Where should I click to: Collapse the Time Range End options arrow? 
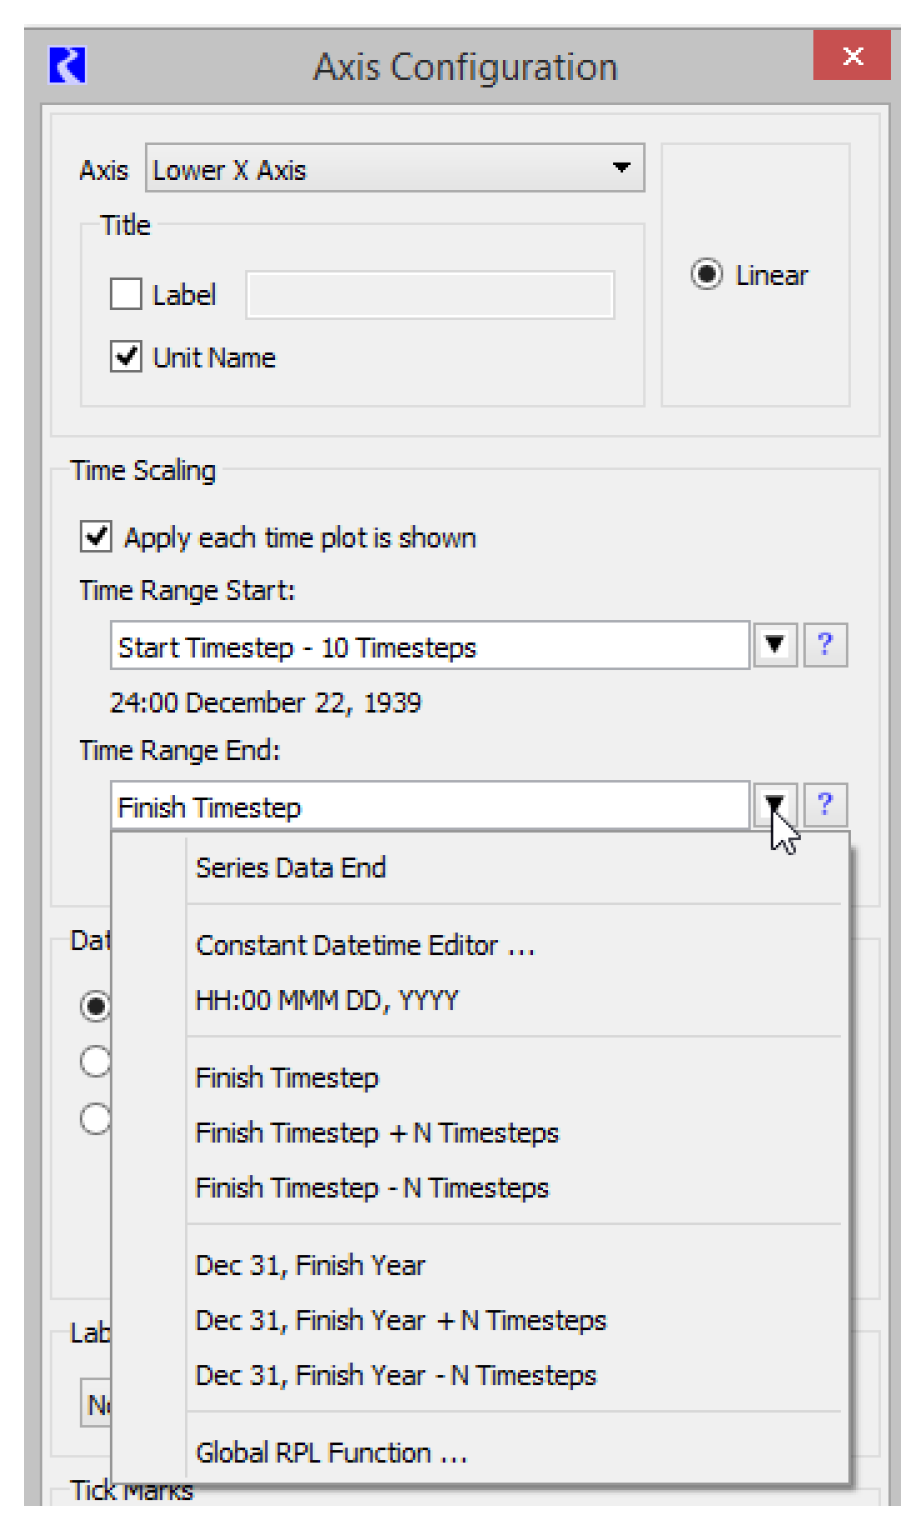pyautogui.click(x=774, y=805)
